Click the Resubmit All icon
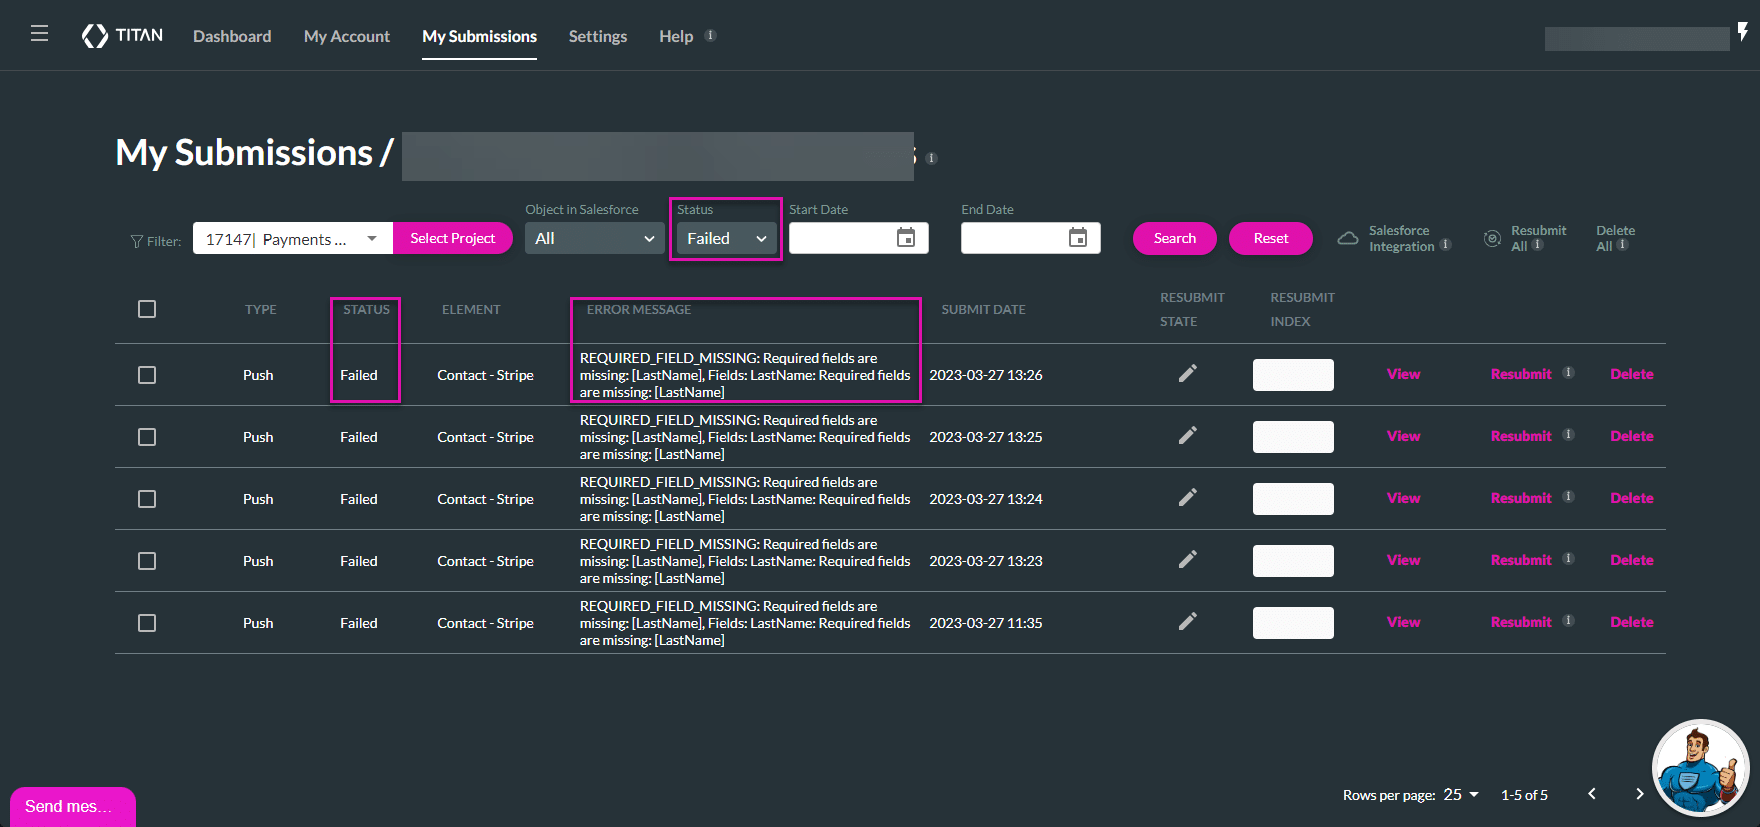Image resolution: width=1760 pixels, height=827 pixels. pos(1492,238)
